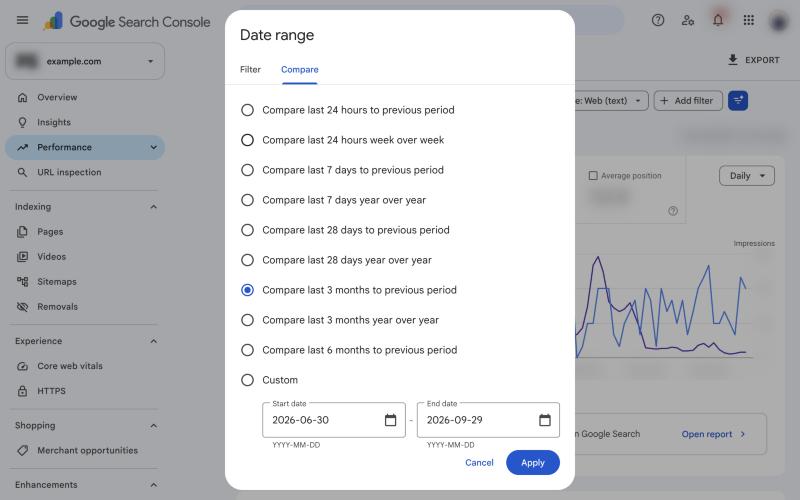
Task: Click the HTTPS padlock icon
Action: click(x=22, y=391)
